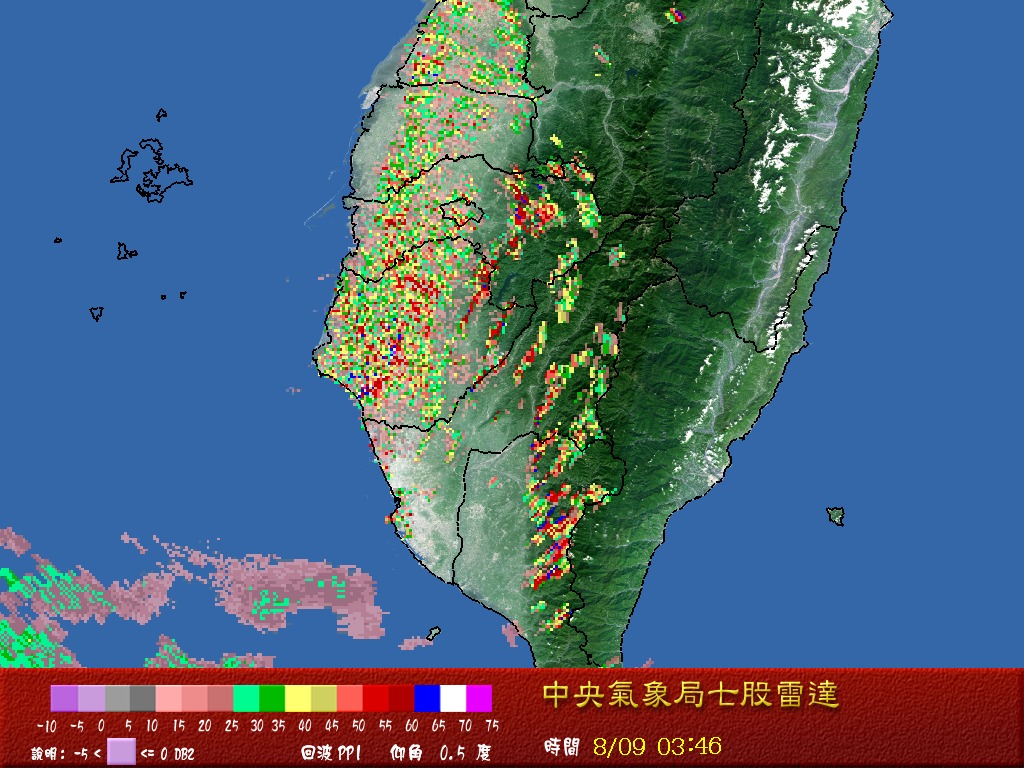The height and width of the screenshot is (768, 1024).
Task: Click the purple -10 to -5 legend swatch
Action: 64,698
